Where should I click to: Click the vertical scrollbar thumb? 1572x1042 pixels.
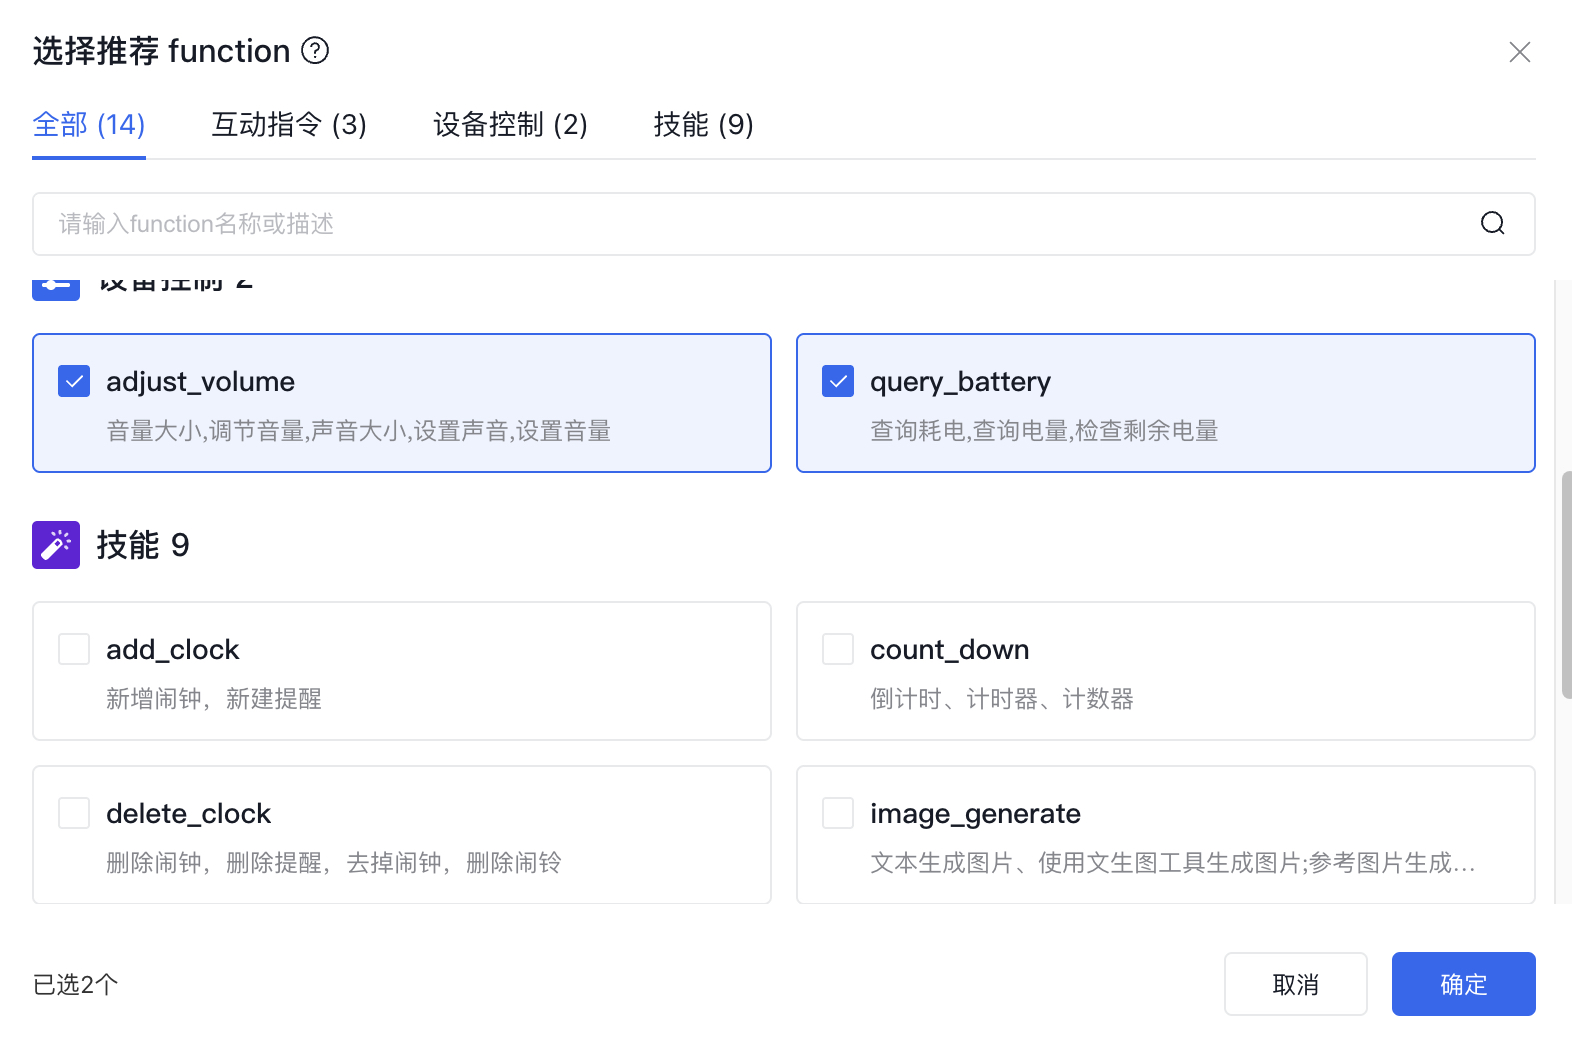pyautogui.click(x=1565, y=585)
